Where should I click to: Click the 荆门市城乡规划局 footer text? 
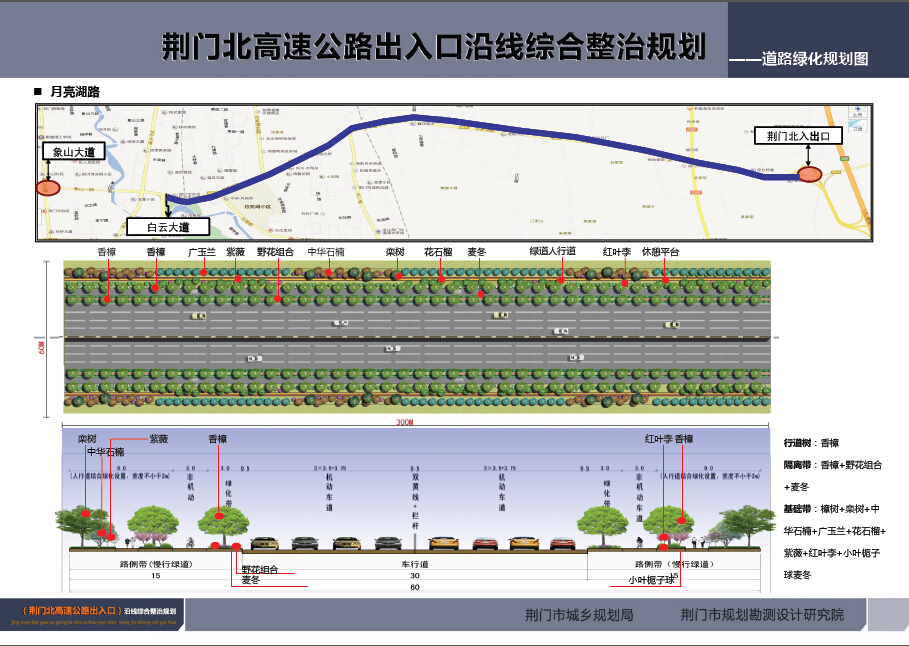pos(579,614)
